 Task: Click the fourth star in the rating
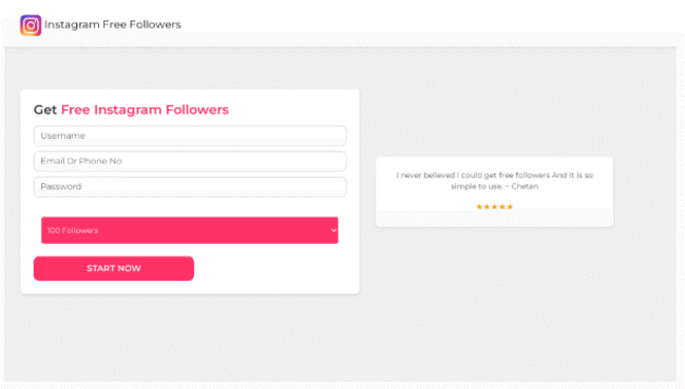(x=502, y=207)
